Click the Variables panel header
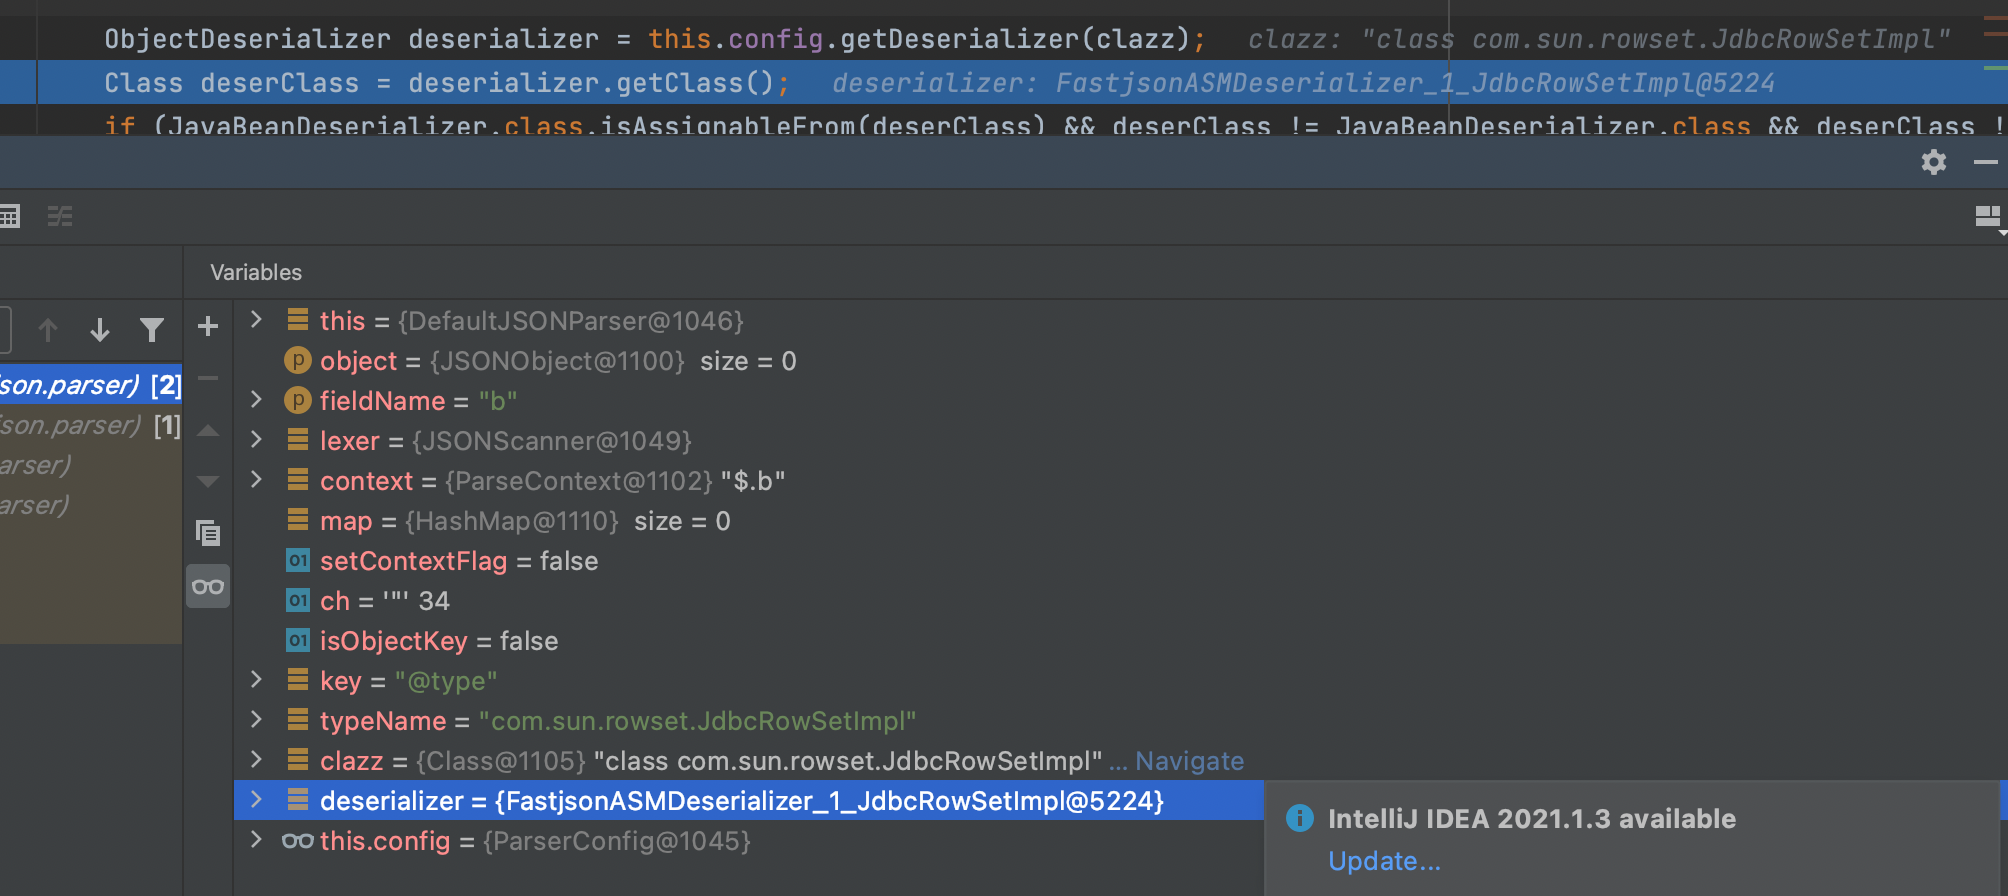 click(x=256, y=272)
